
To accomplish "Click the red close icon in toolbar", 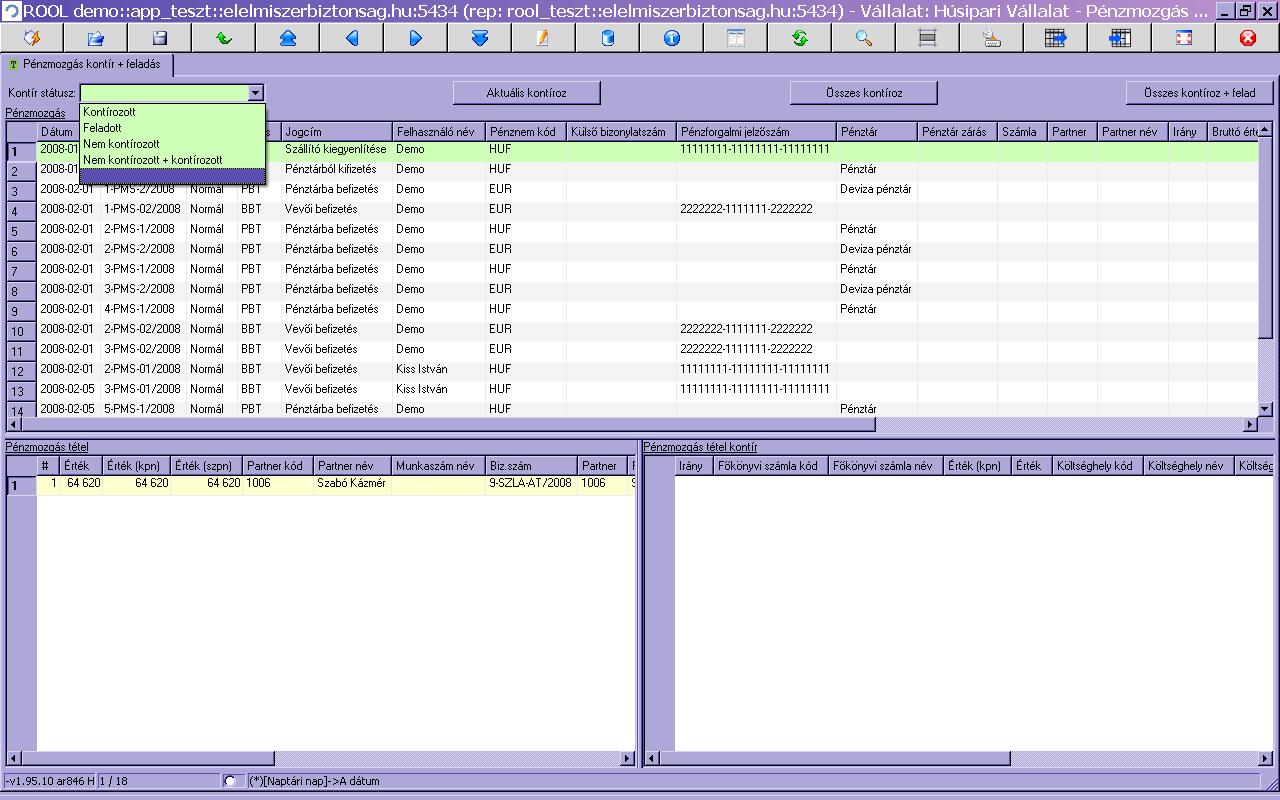I will click(x=1247, y=38).
